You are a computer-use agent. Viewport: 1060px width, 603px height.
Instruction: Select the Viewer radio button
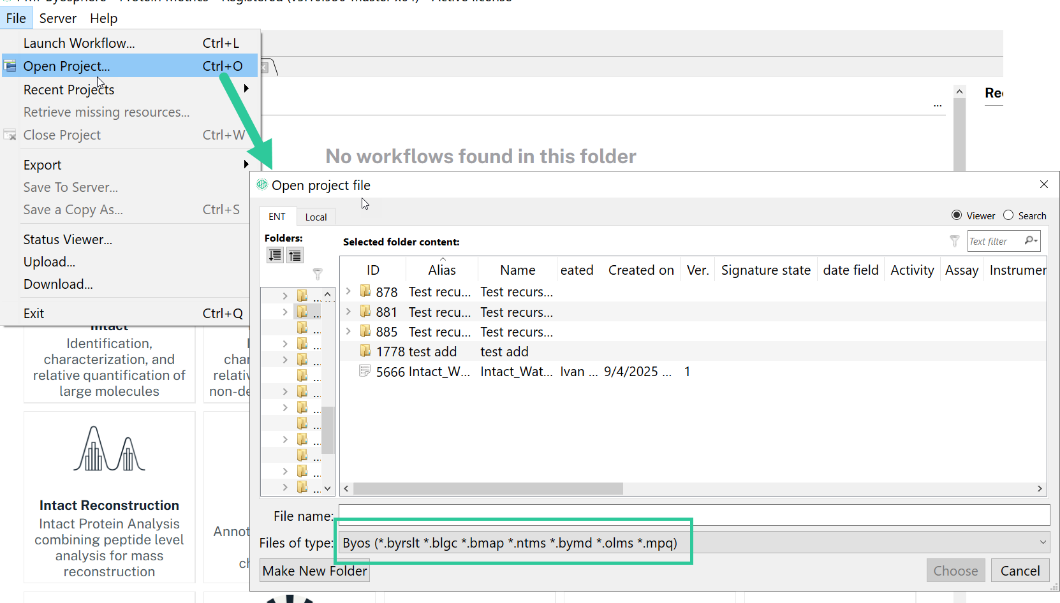[957, 215]
